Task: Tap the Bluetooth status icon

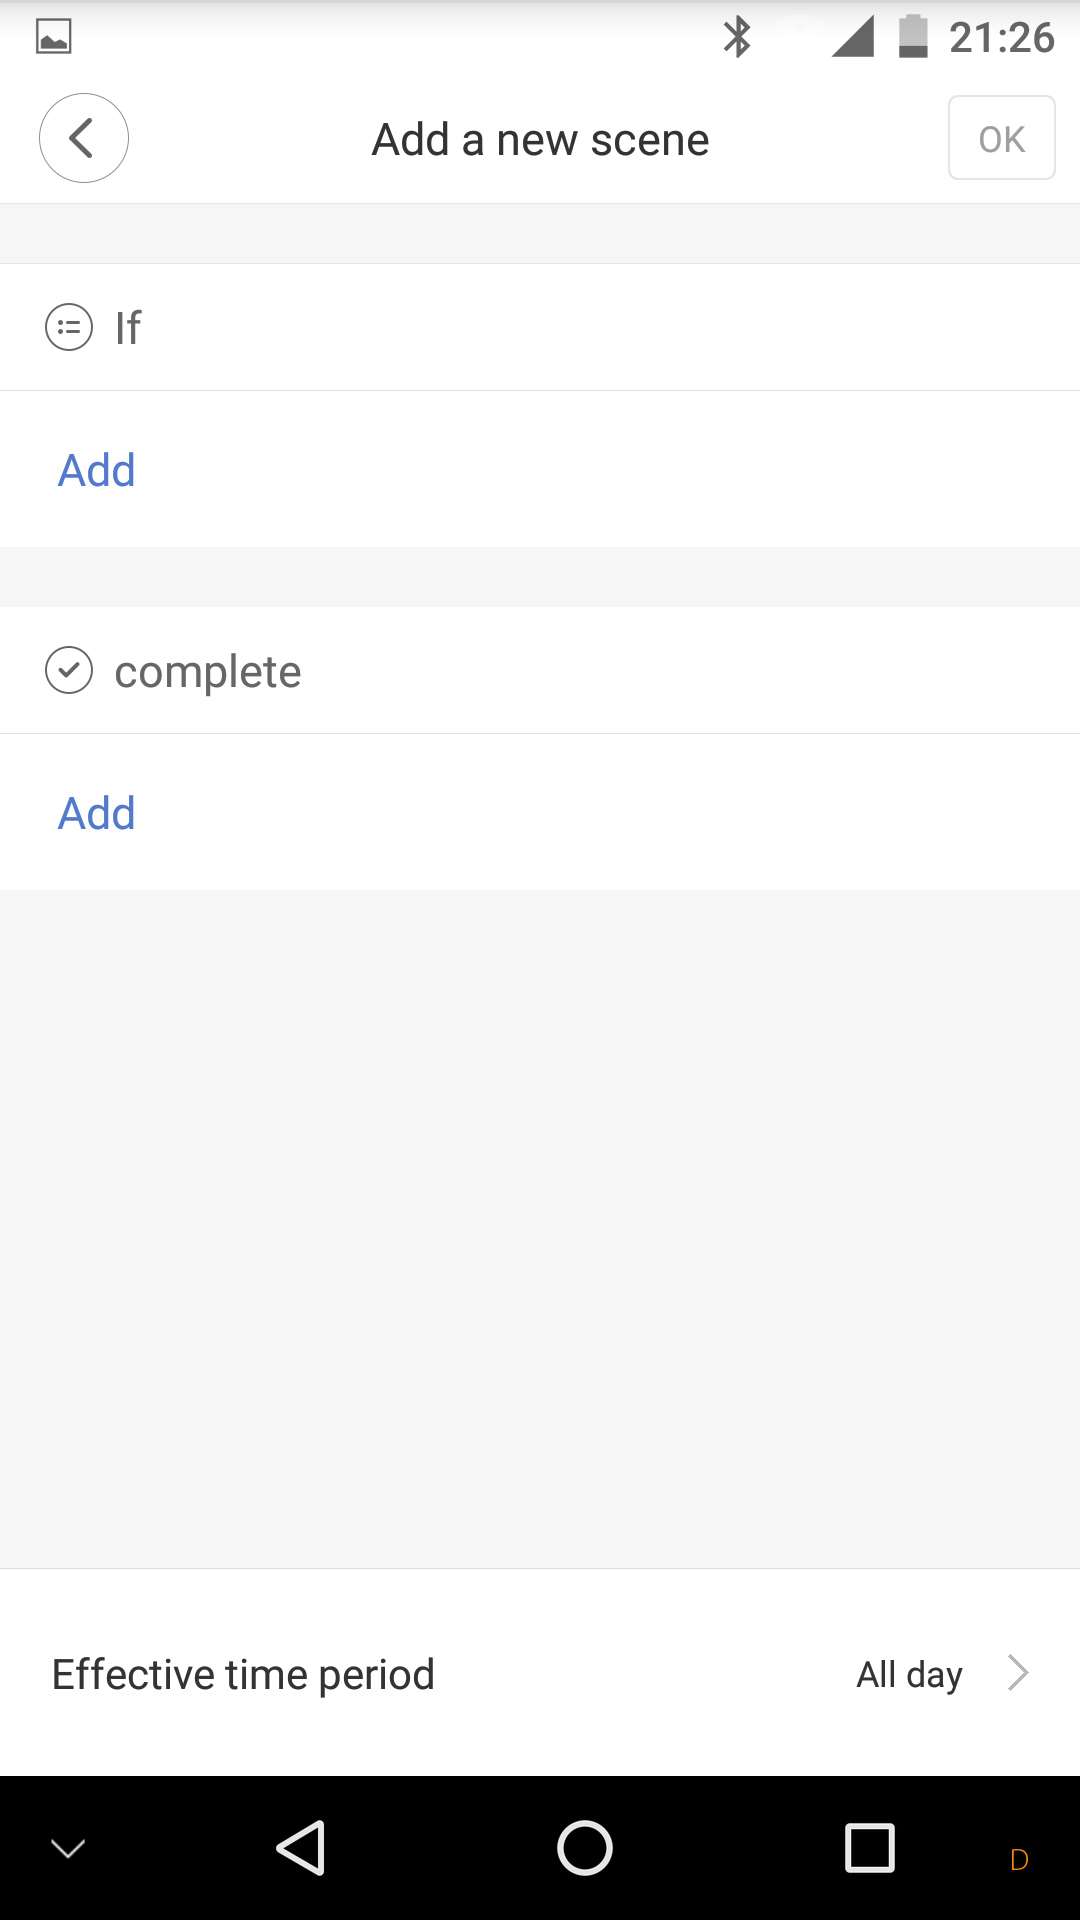Action: pos(737,37)
